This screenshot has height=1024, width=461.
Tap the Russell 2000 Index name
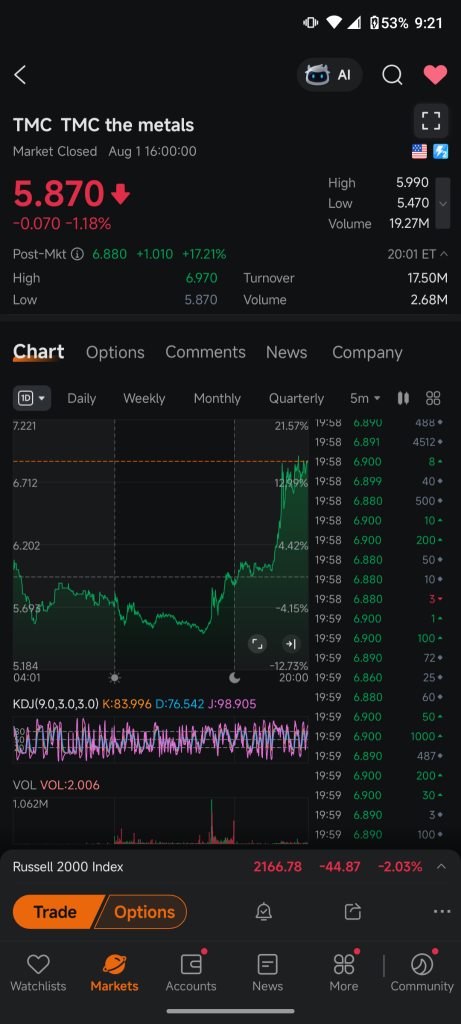[68, 867]
